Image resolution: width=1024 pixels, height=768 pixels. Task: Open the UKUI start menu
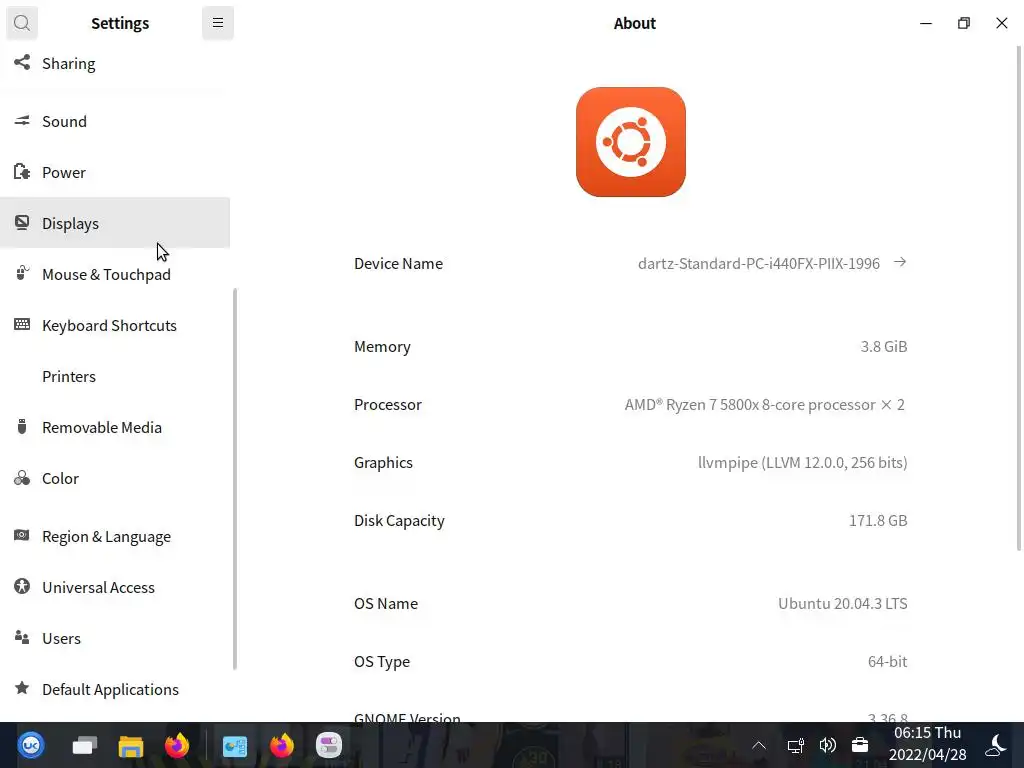pyautogui.click(x=31, y=745)
